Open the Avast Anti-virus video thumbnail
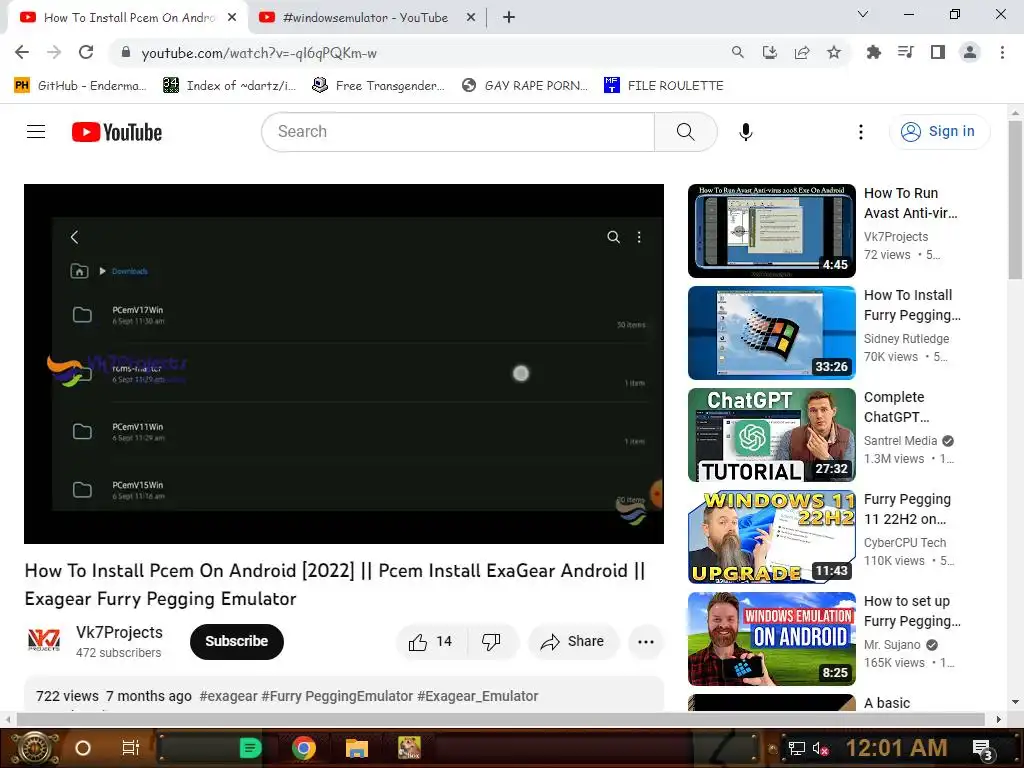 pyautogui.click(x=772, y=231)
